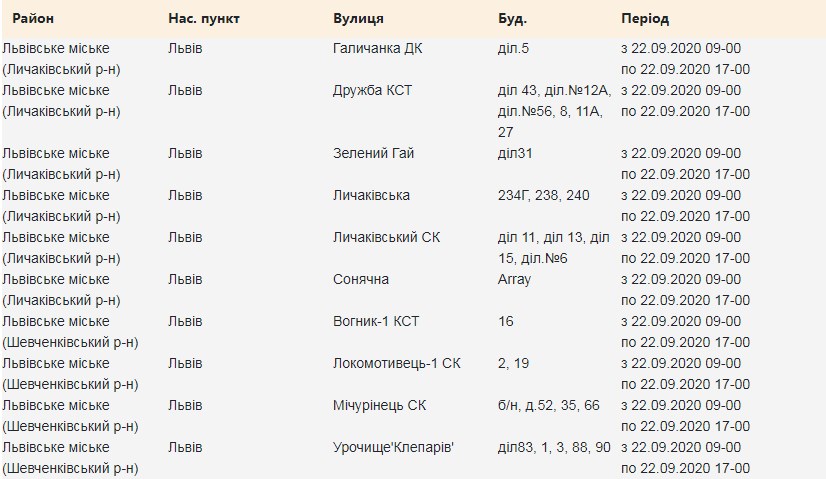Select the Личаківська street cell

tap(371, 195)
